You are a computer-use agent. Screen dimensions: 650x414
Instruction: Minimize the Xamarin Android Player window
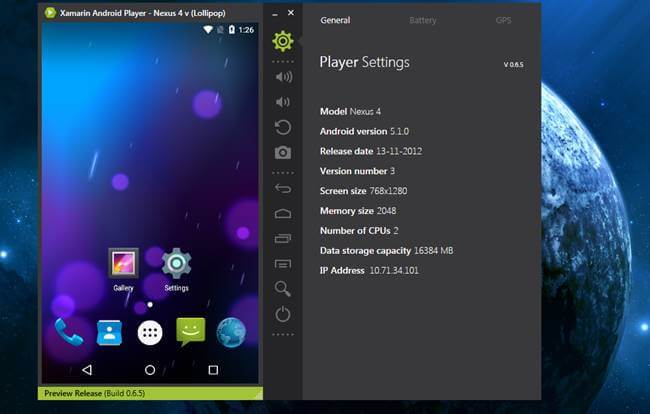point(275,14)
